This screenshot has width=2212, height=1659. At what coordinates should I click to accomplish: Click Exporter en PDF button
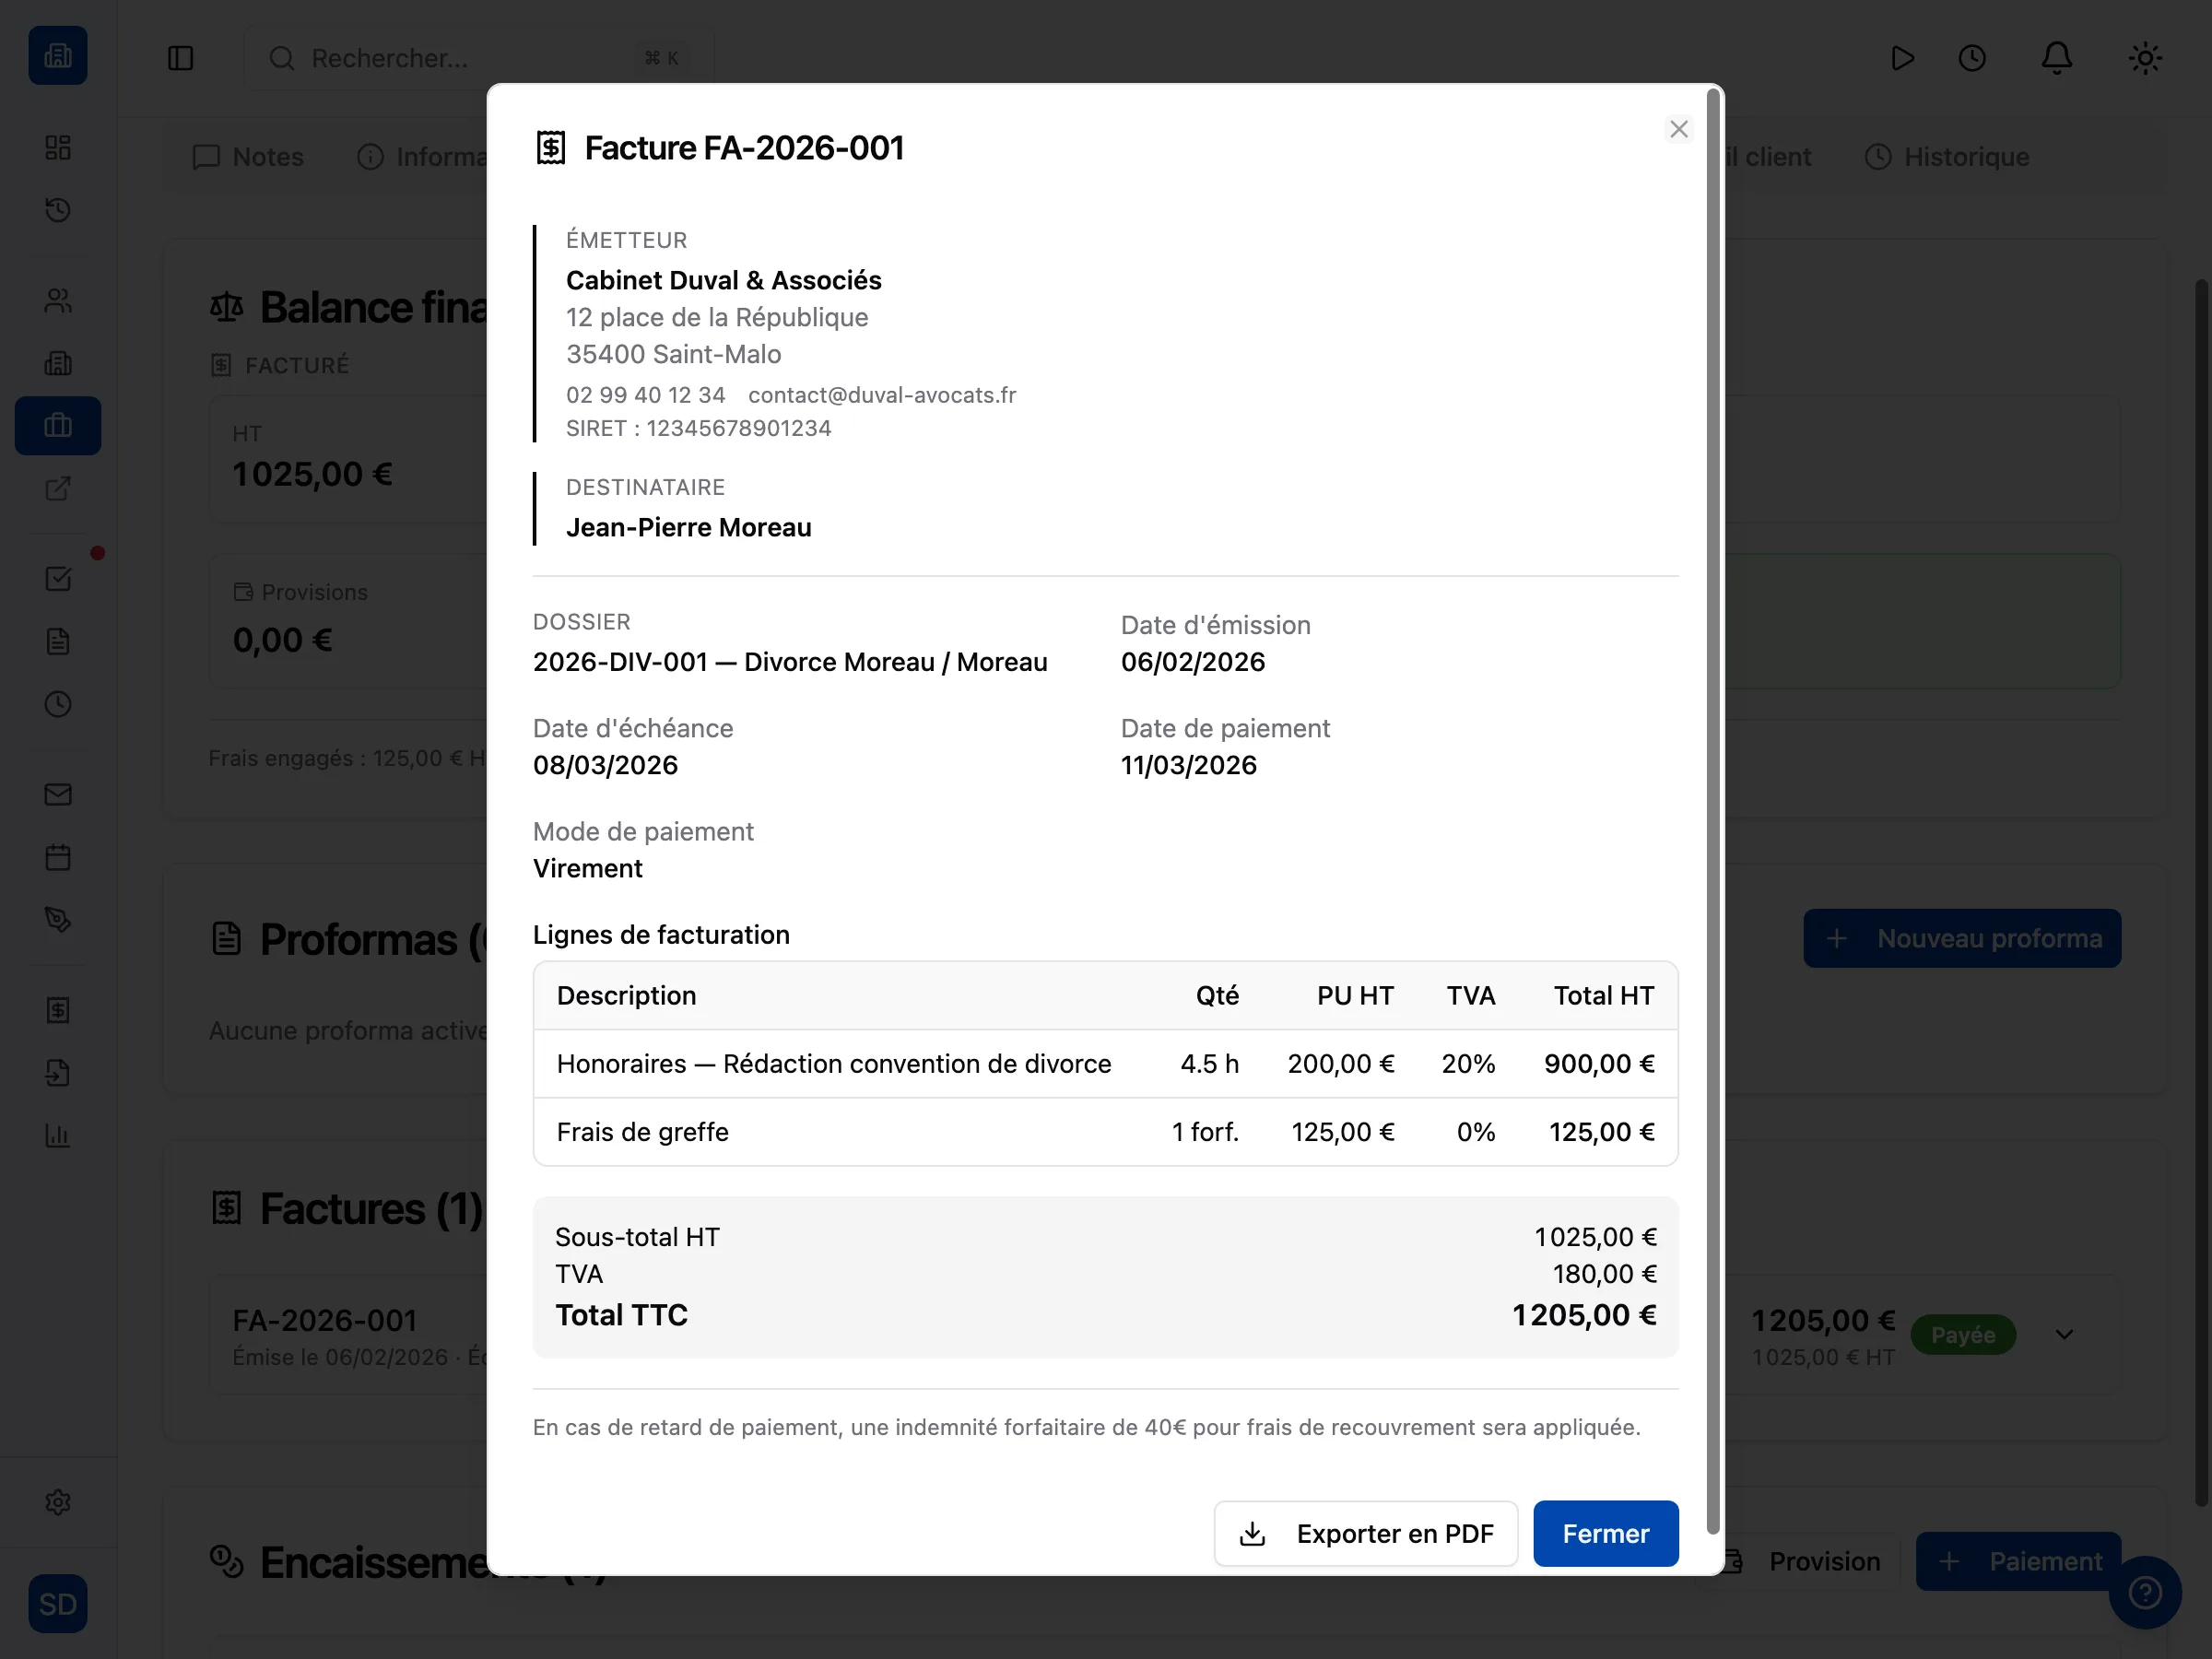pos(1365,1534)
